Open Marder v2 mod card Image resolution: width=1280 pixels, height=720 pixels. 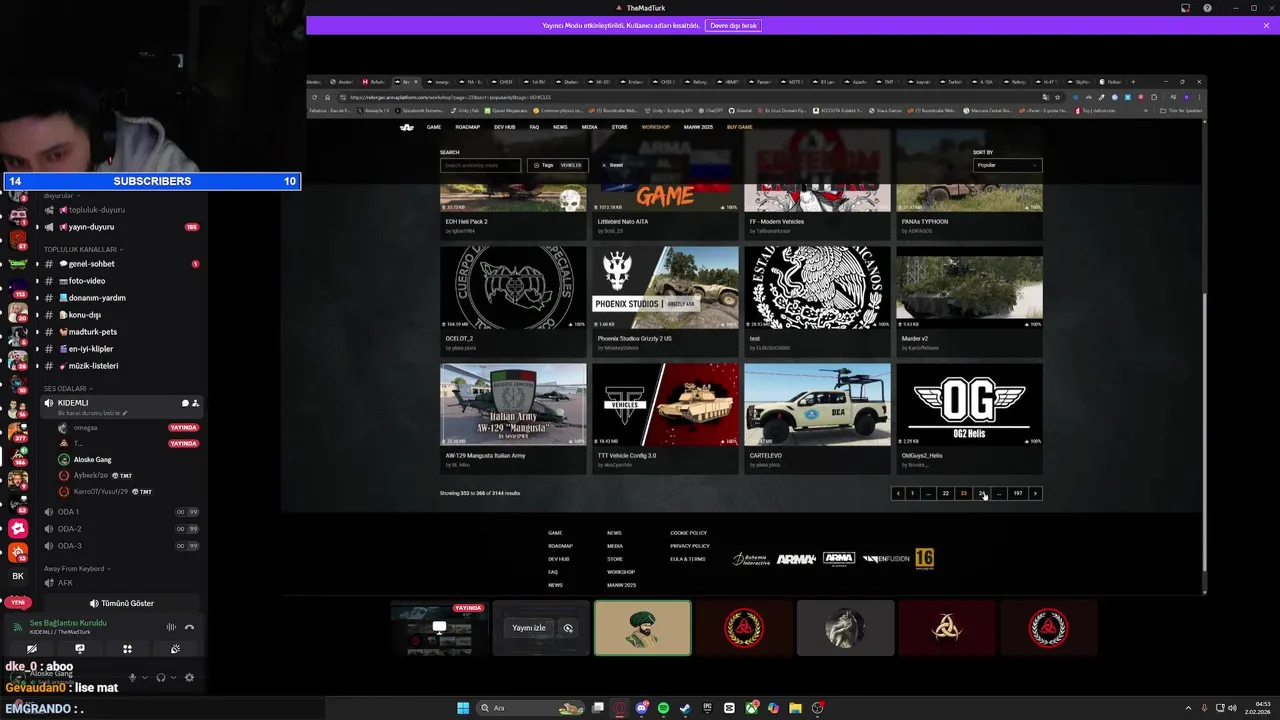point(969,300)
